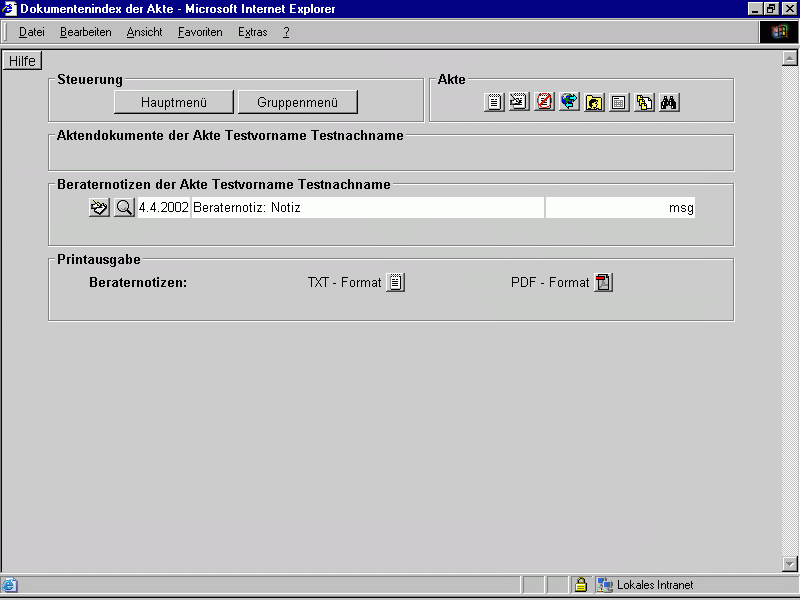Viewport: 800px width, 600px height.
Task: Open the yellow folder person icon in Akte
Action: [x=594, y=102]
